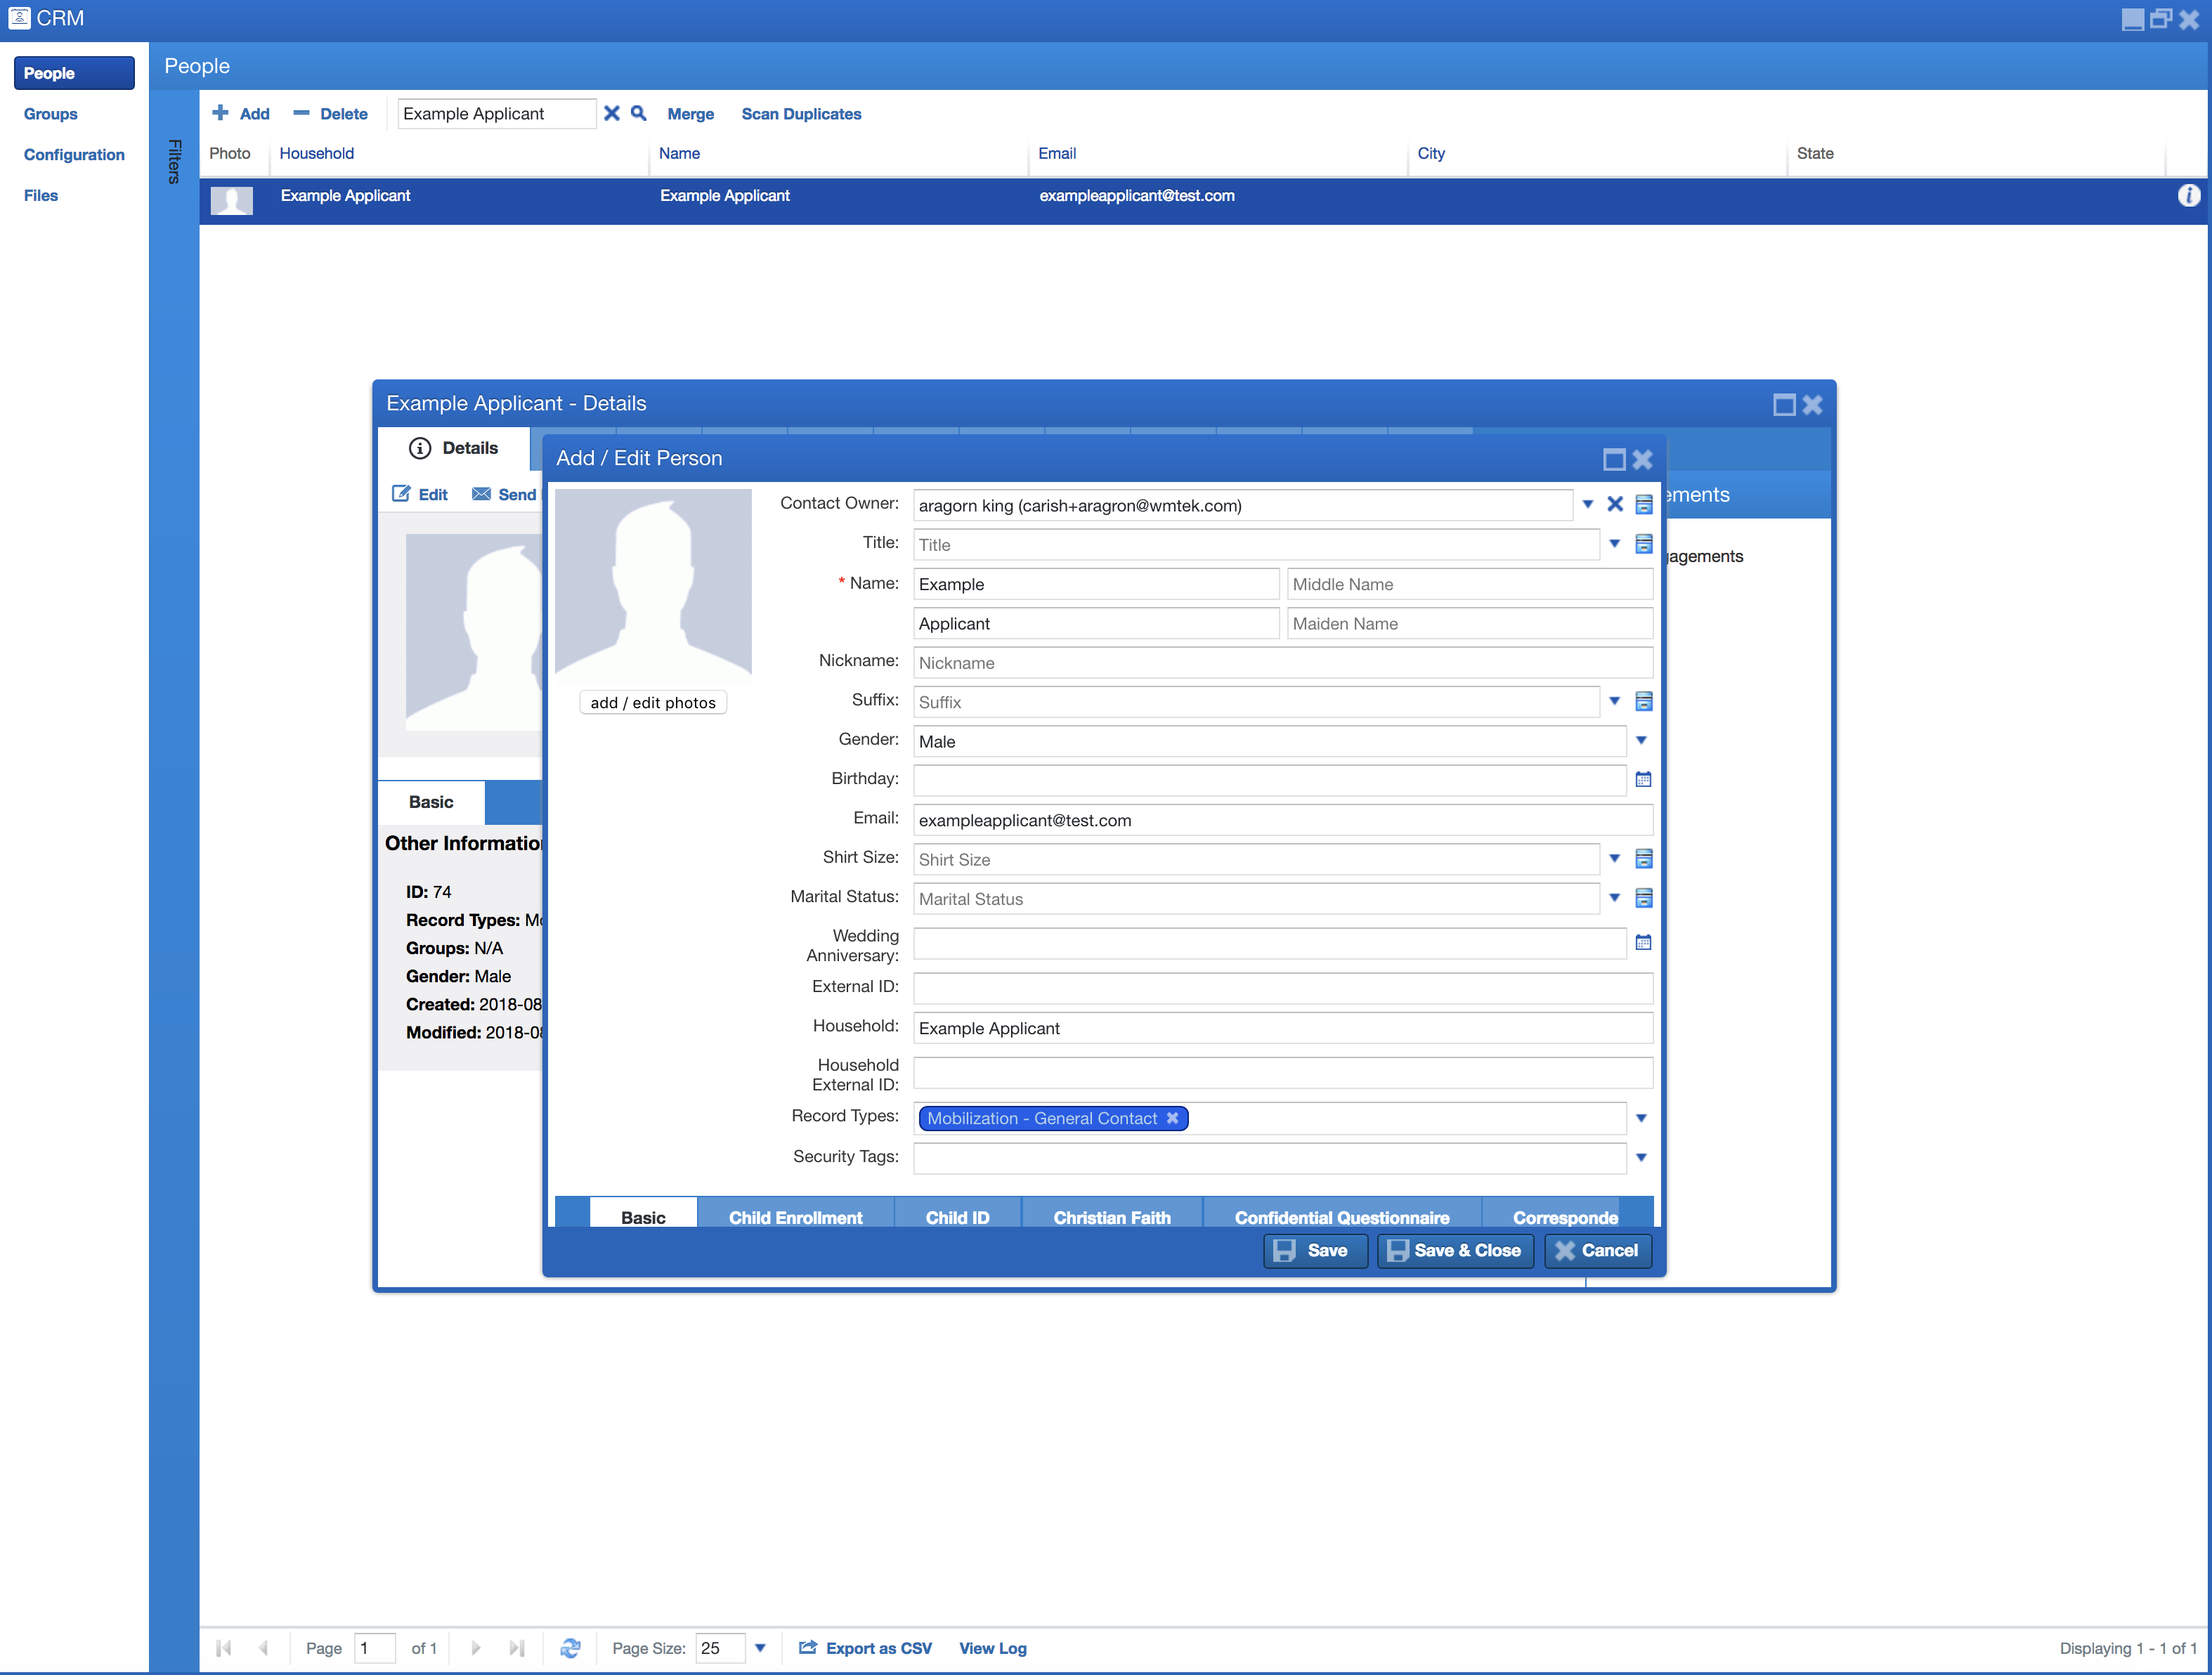
Task: Open the Birthday calendar picker icon
Action: click(1643, 779)
